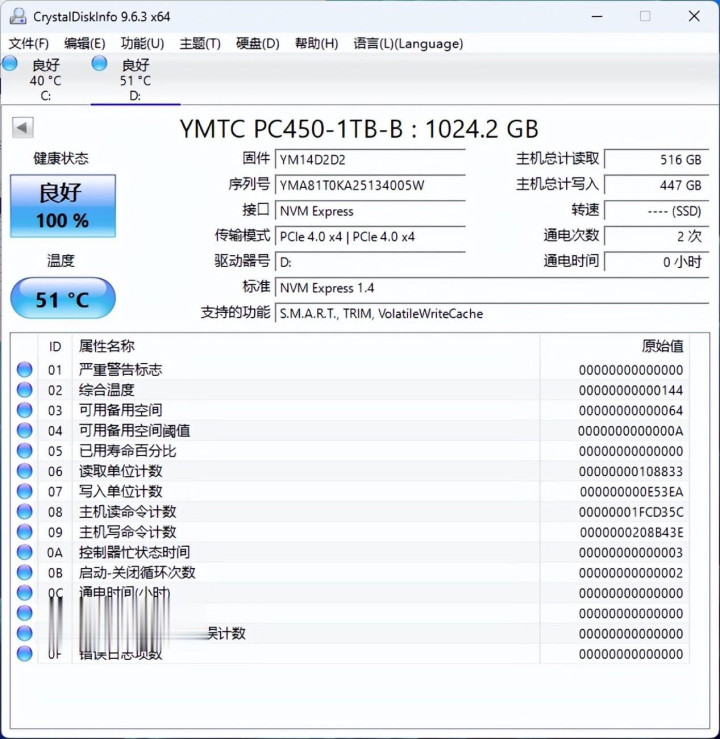Click the status icon for 写入单位计数
The image size is (720, 739).
(25, 491)
